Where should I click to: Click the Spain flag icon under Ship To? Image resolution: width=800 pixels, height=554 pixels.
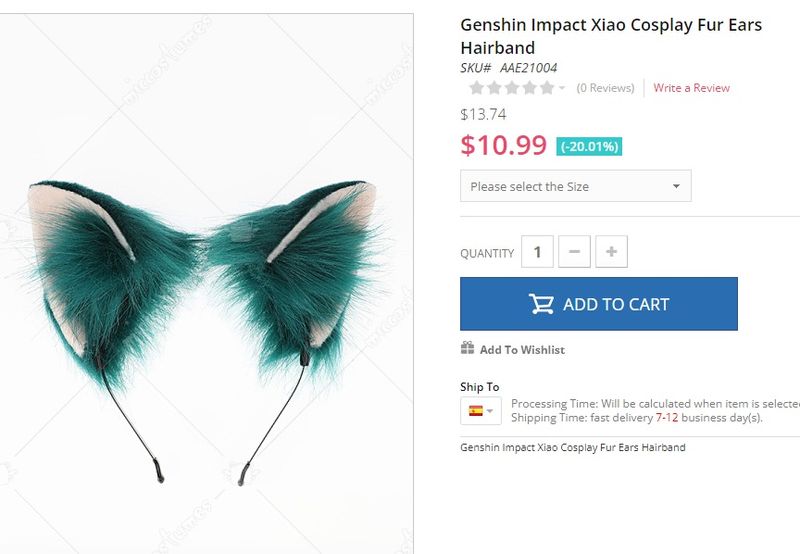[476, 411]
